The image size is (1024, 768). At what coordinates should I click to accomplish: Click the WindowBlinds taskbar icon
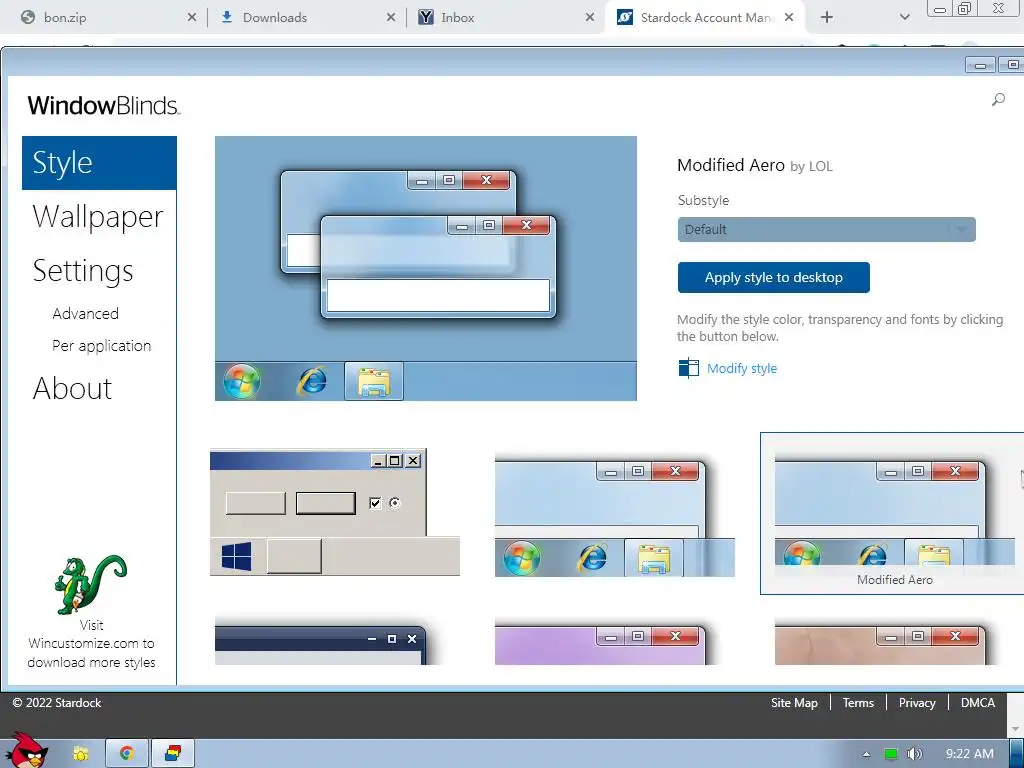[173, 754]
